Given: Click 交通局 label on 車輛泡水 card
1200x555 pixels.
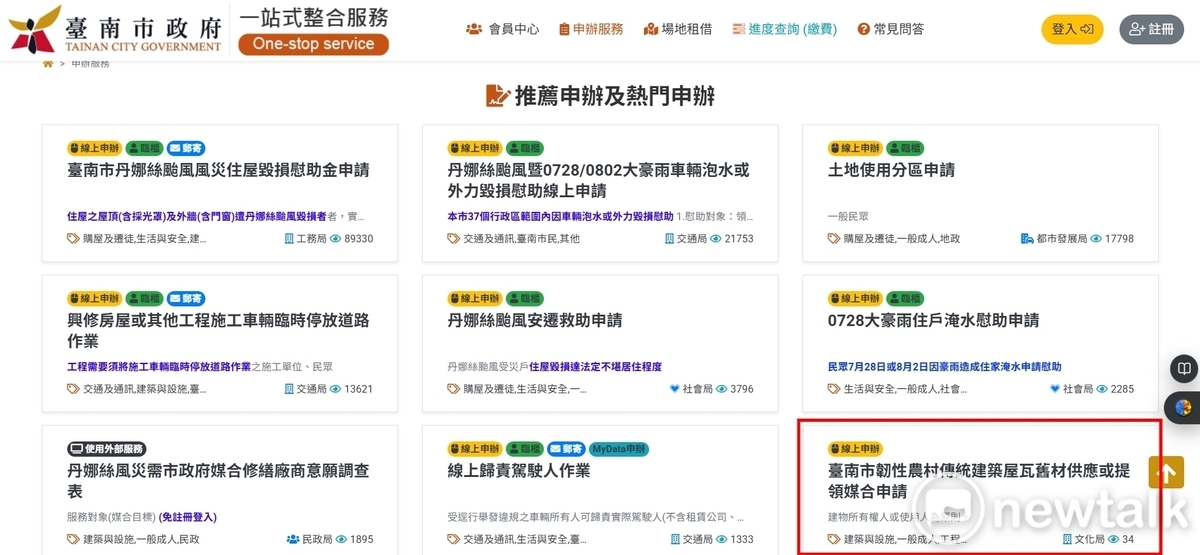Looking at the screenshot, I should [685, 239].
